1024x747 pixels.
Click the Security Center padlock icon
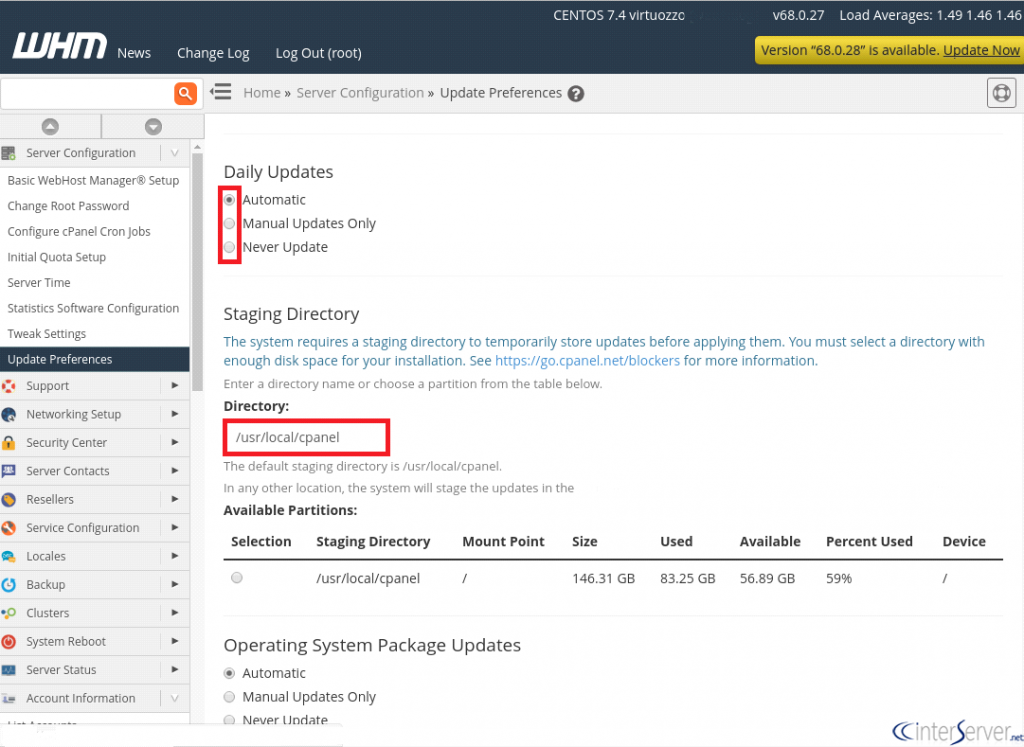coord(8,443)
